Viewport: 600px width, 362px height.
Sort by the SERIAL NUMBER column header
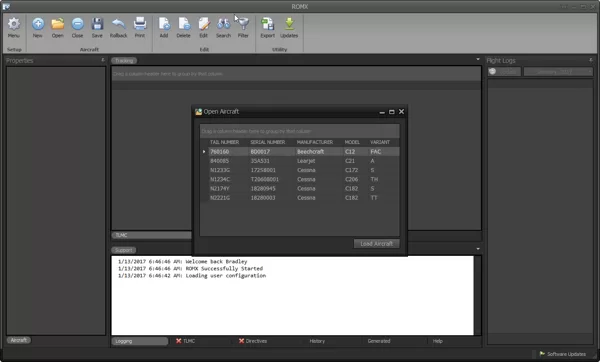pos(267,142)
